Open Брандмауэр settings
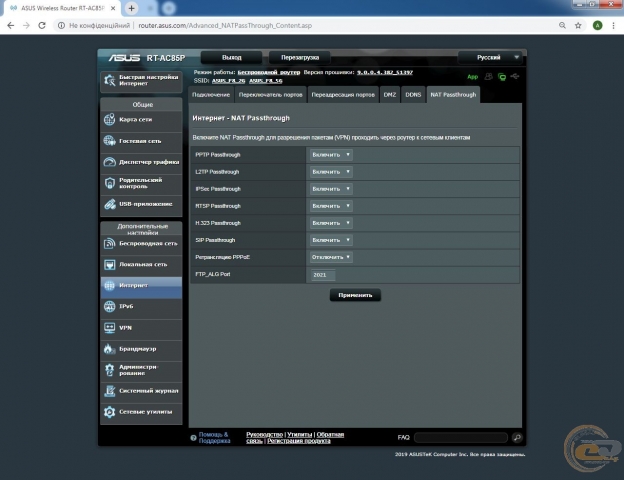This screenshot has height=480, width=624. click(x=141, y=349)
